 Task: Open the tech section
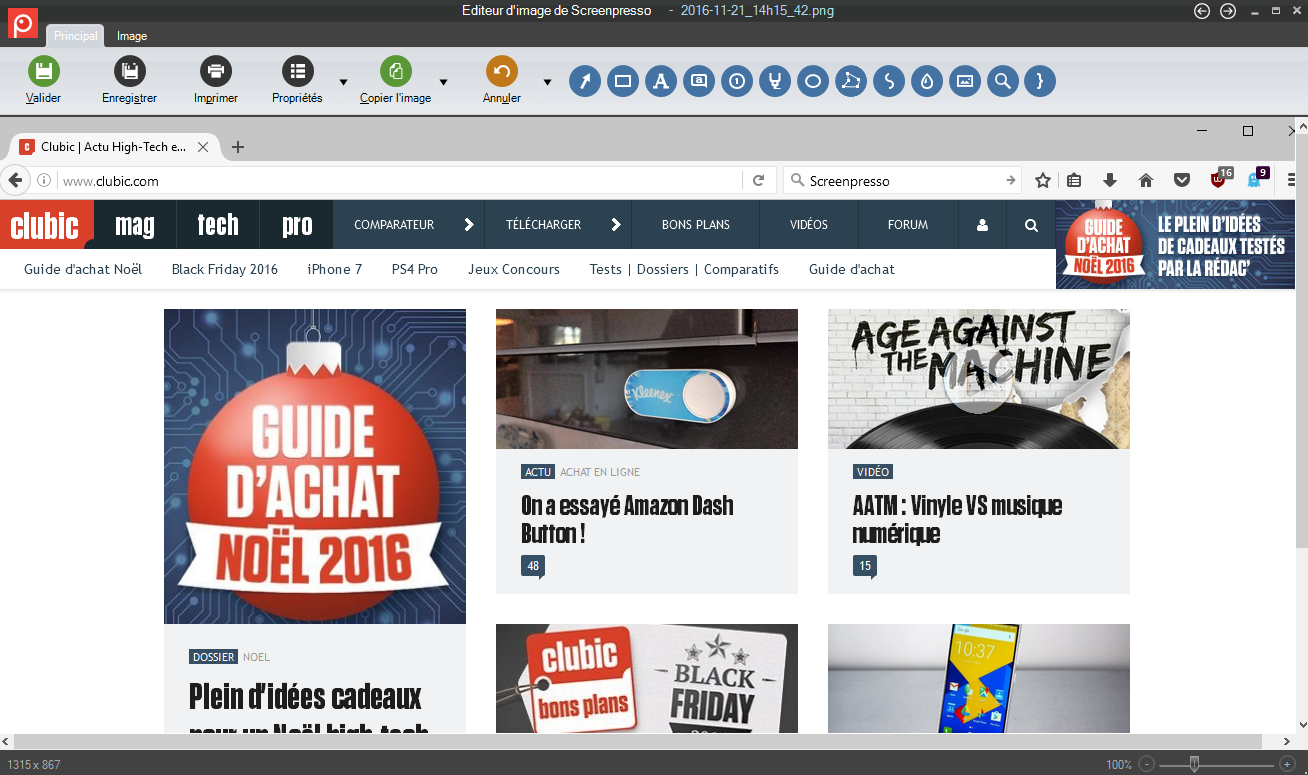tap(218, 225)
